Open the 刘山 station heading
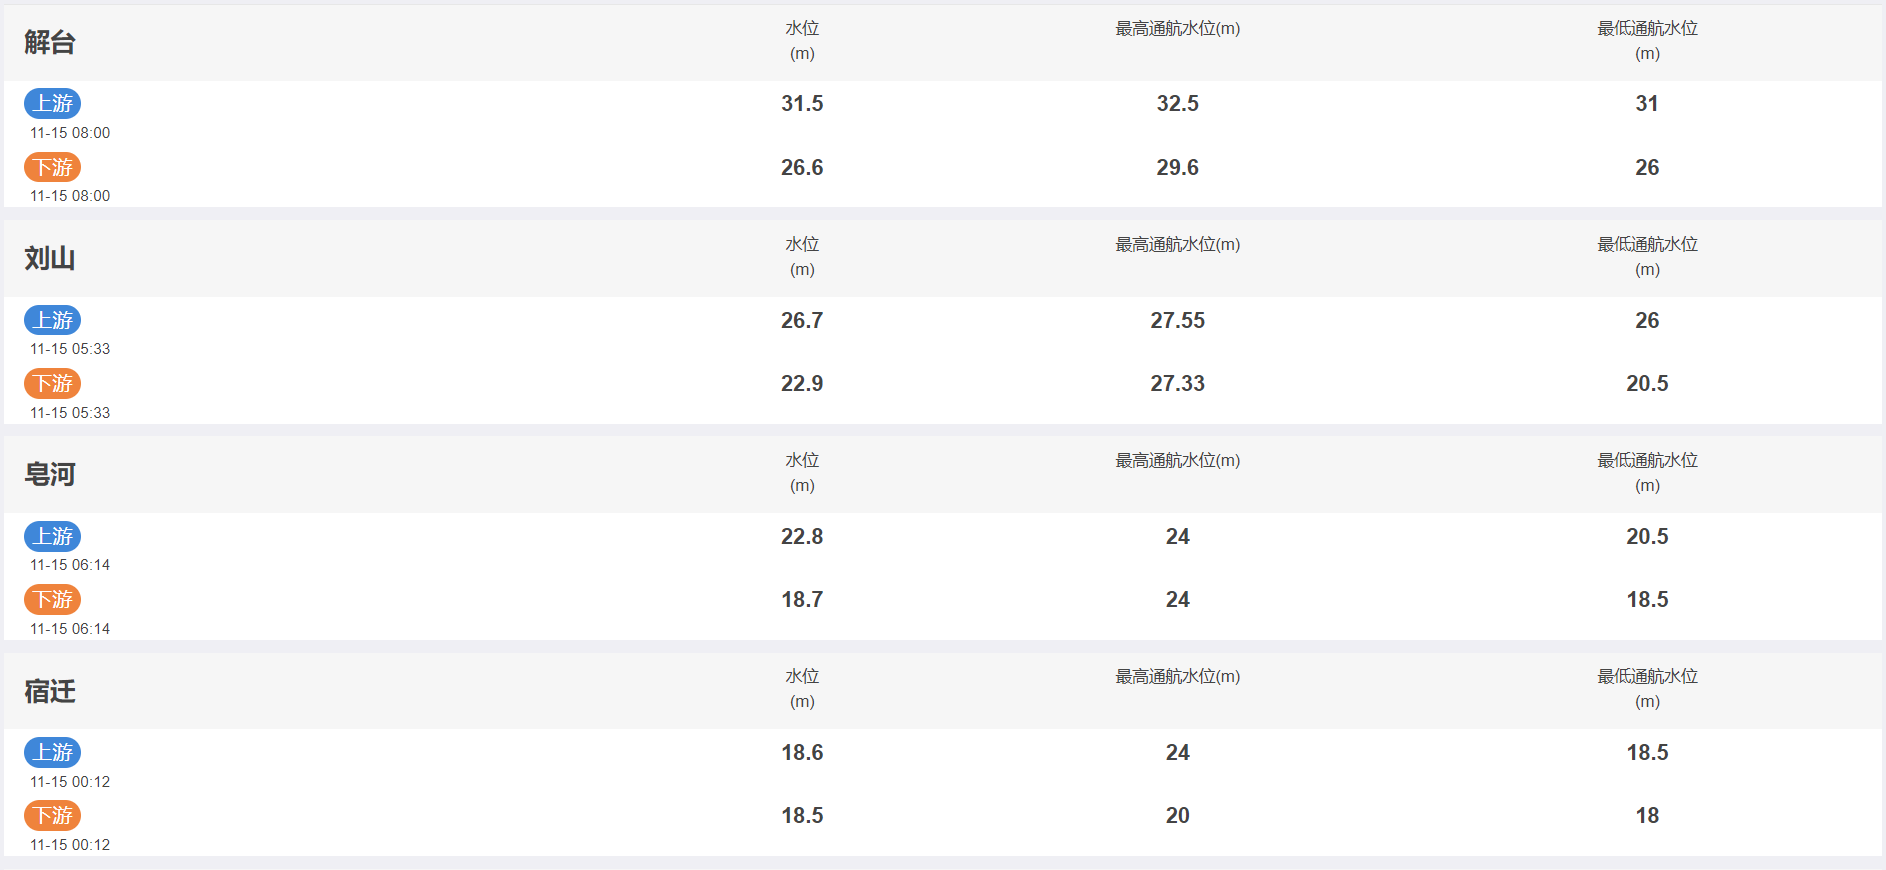 click(50, 258)
